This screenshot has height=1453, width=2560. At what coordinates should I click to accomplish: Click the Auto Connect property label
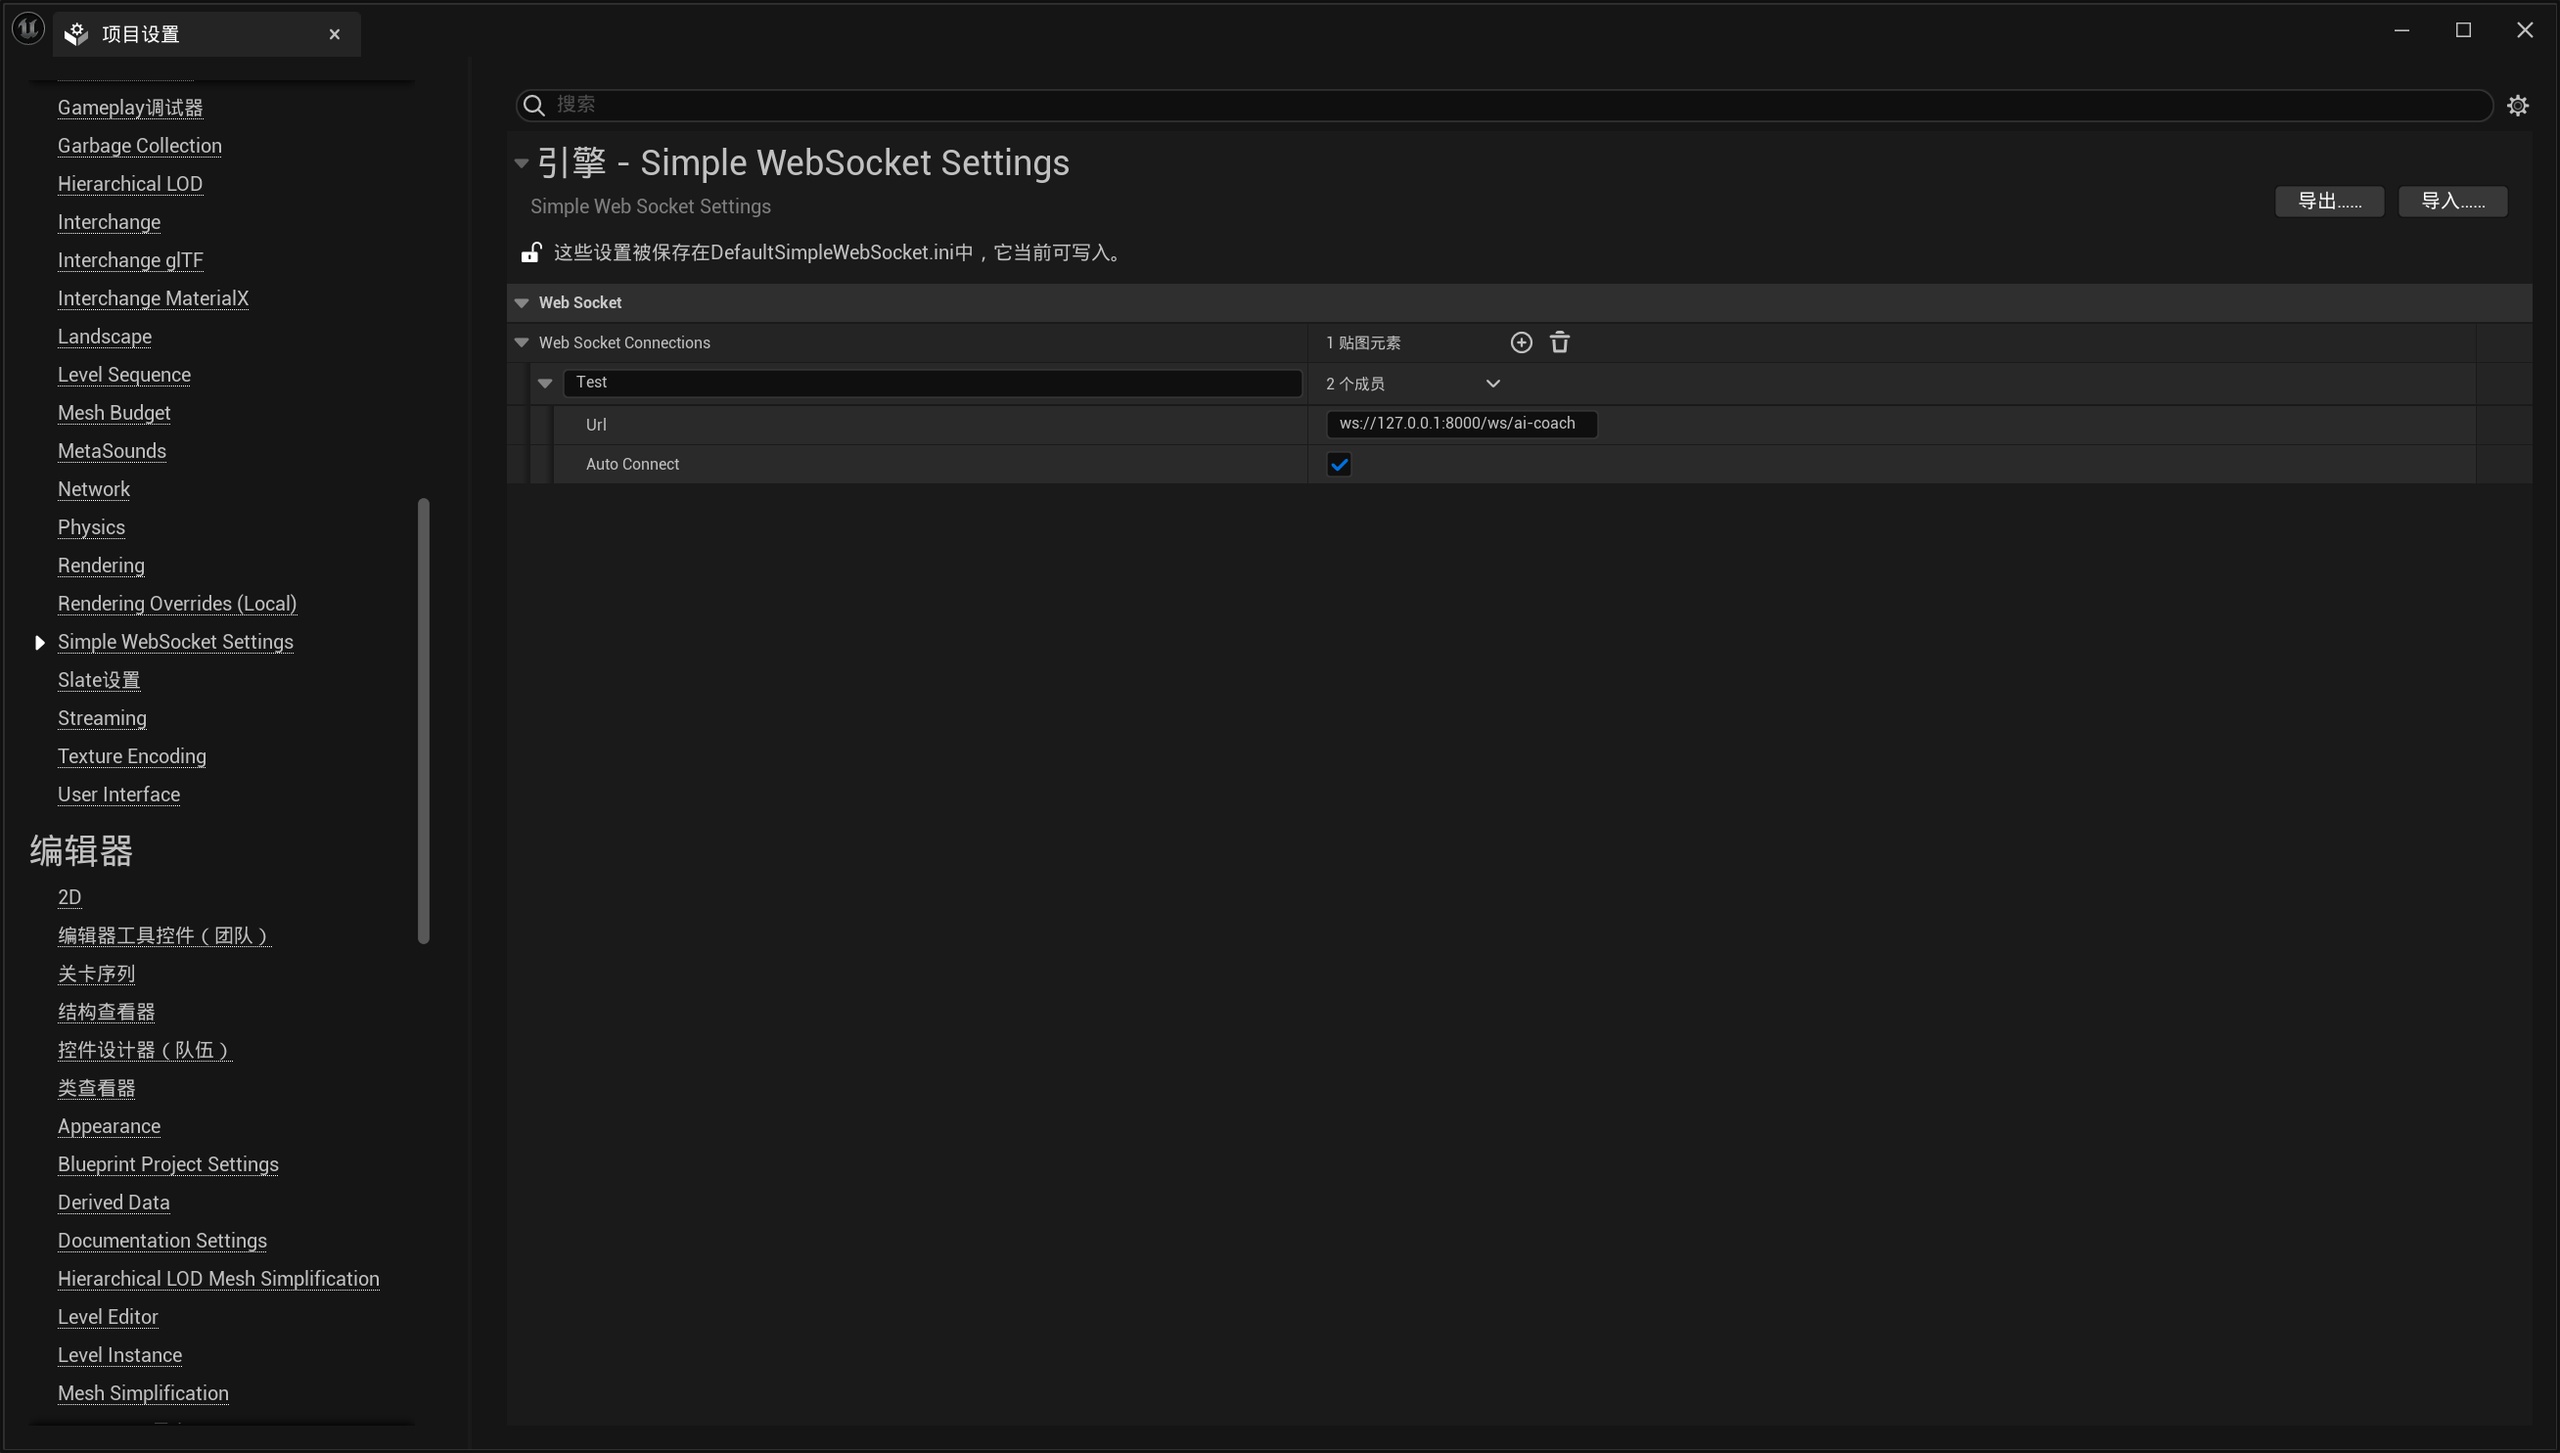632,464
